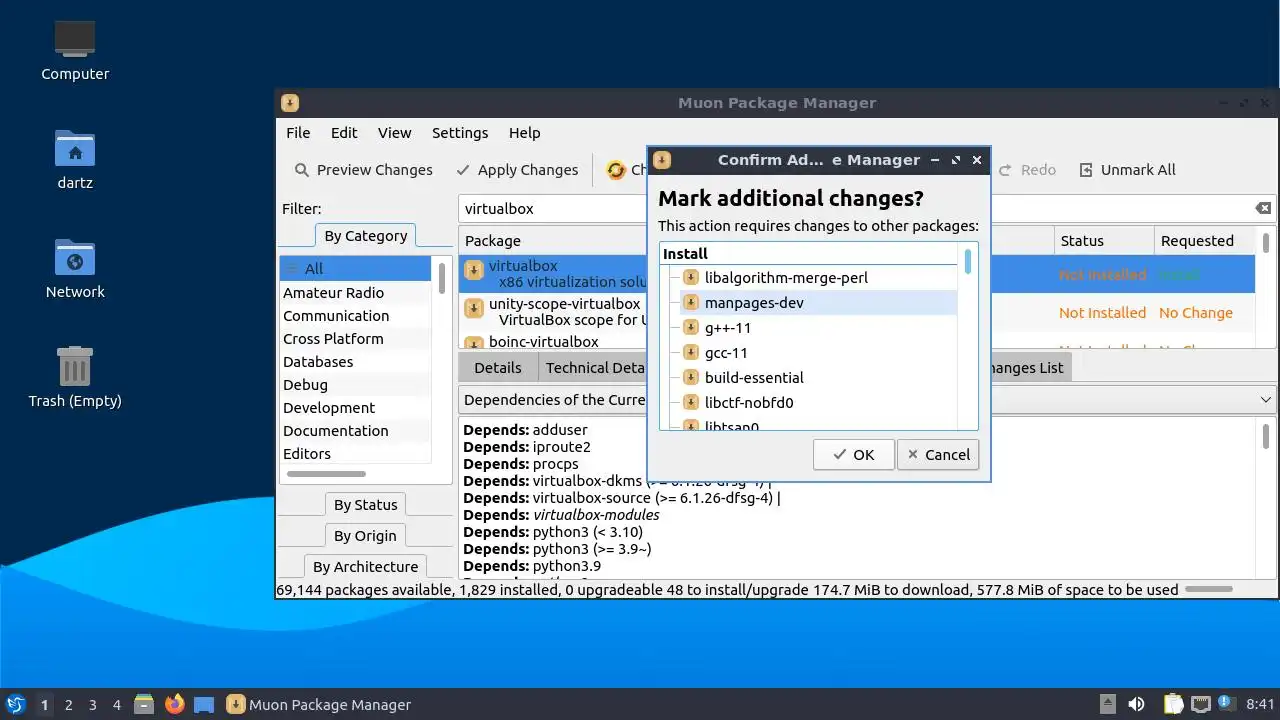This screenshot has width=1280, height=720.
Task: Switch to the By Origin filter tab
Action: (x=365, y=536)
